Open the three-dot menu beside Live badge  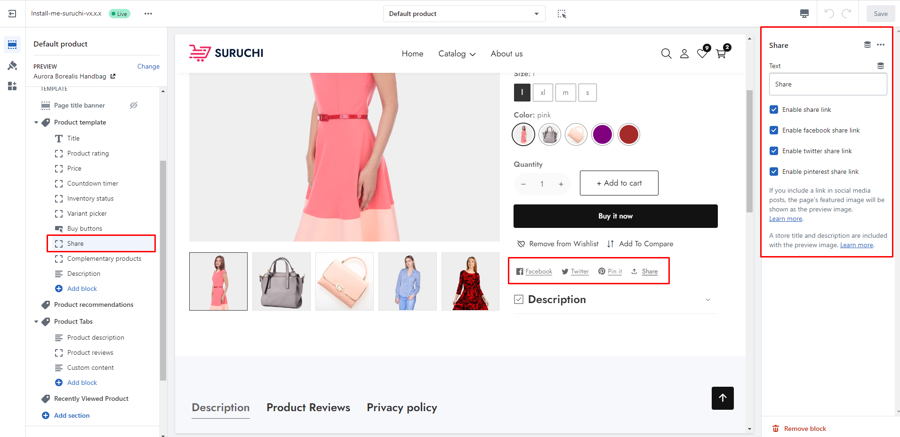tap(148, 14)
